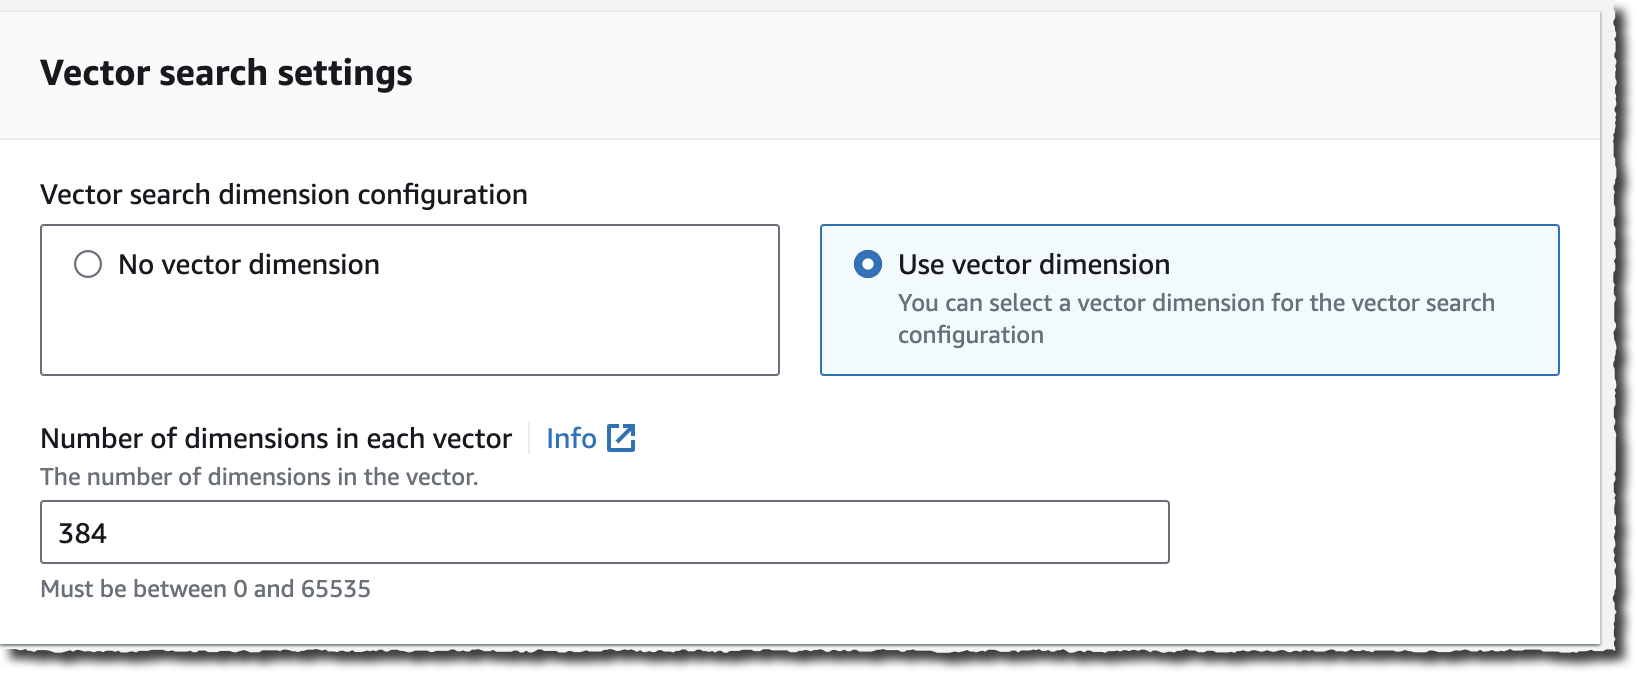
Task: Click the "No vector dimension" option label
Action: 249,264
